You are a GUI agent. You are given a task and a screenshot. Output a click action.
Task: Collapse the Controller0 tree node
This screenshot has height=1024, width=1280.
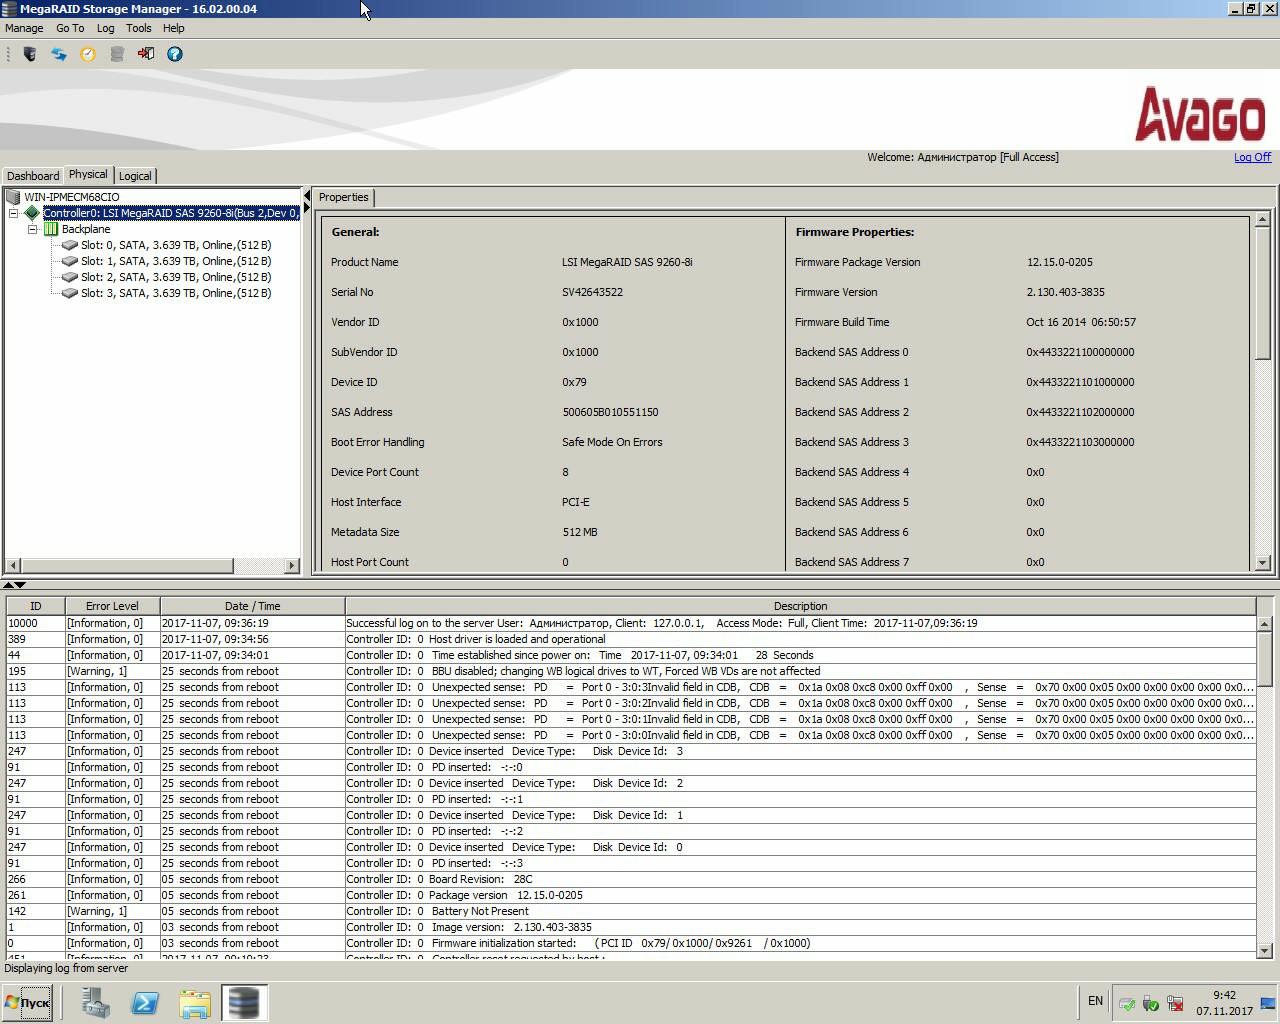click(x=14, y=213)
